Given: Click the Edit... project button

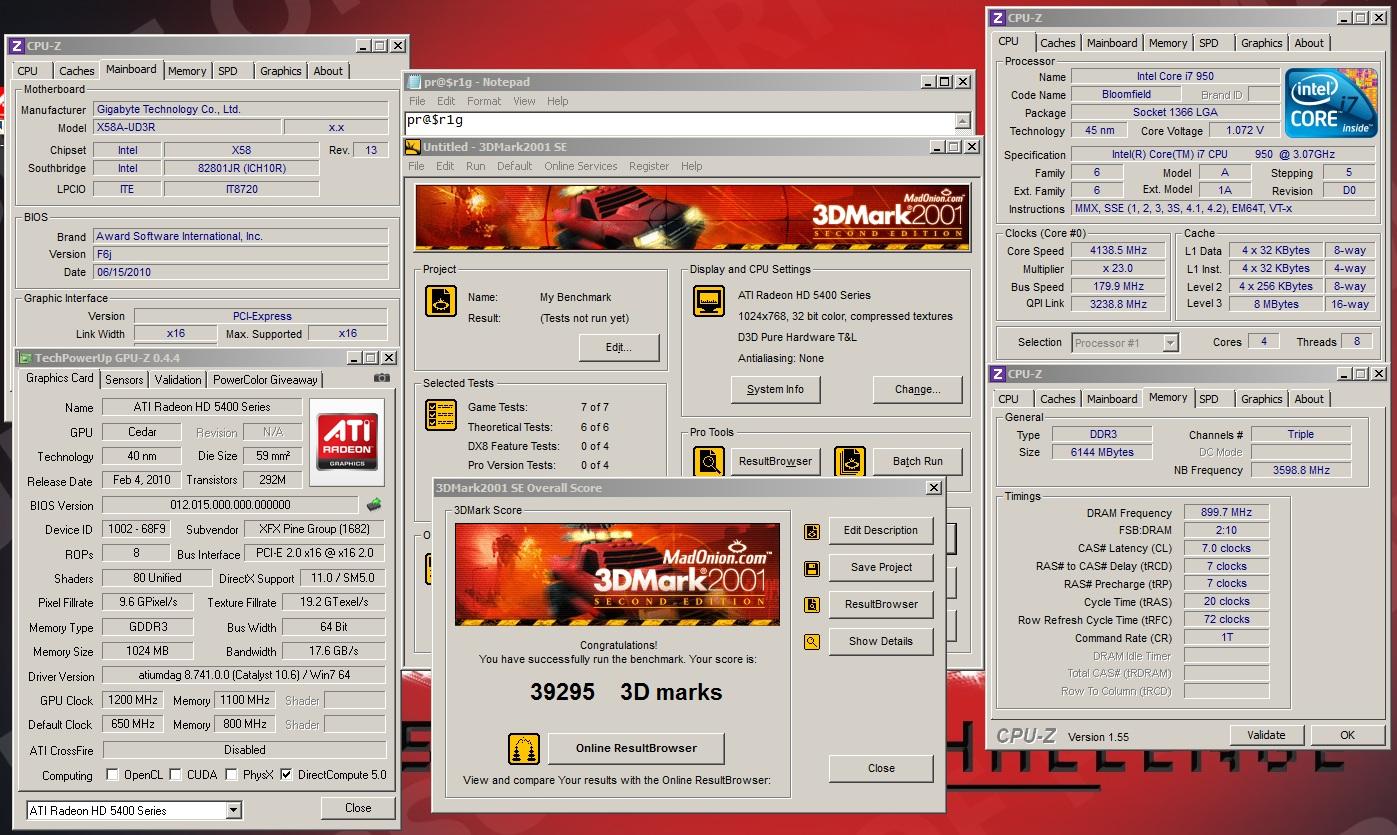Looking at the screenshot, I should (619, 347).
